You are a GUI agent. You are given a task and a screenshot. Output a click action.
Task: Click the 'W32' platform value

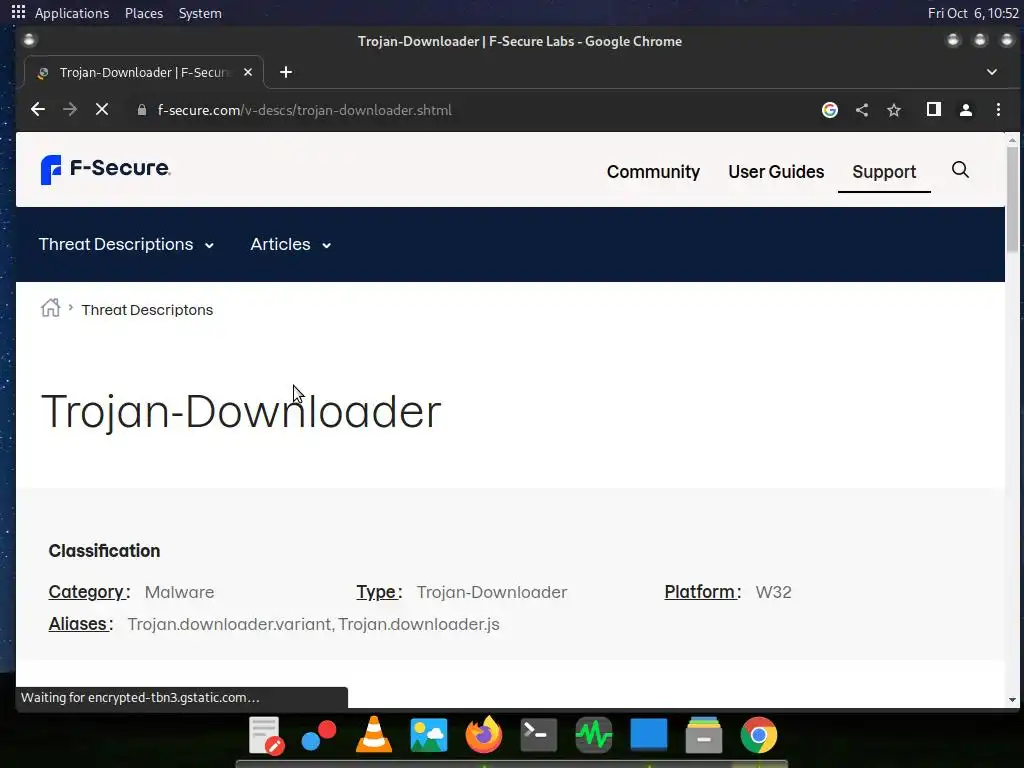[x=773, y=592]
